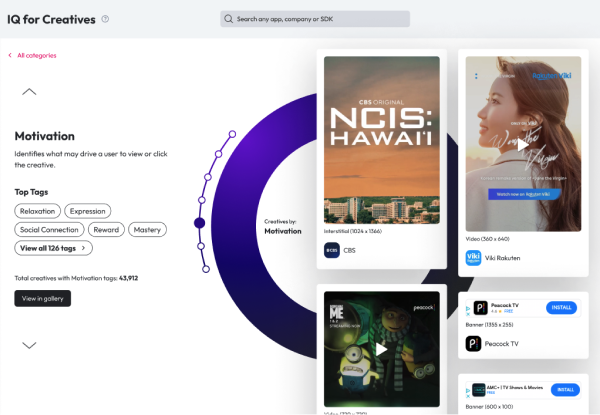This screenshot has height=415, width=600.
Task: Select the topmost dot on the category arc
Action: 232,134
